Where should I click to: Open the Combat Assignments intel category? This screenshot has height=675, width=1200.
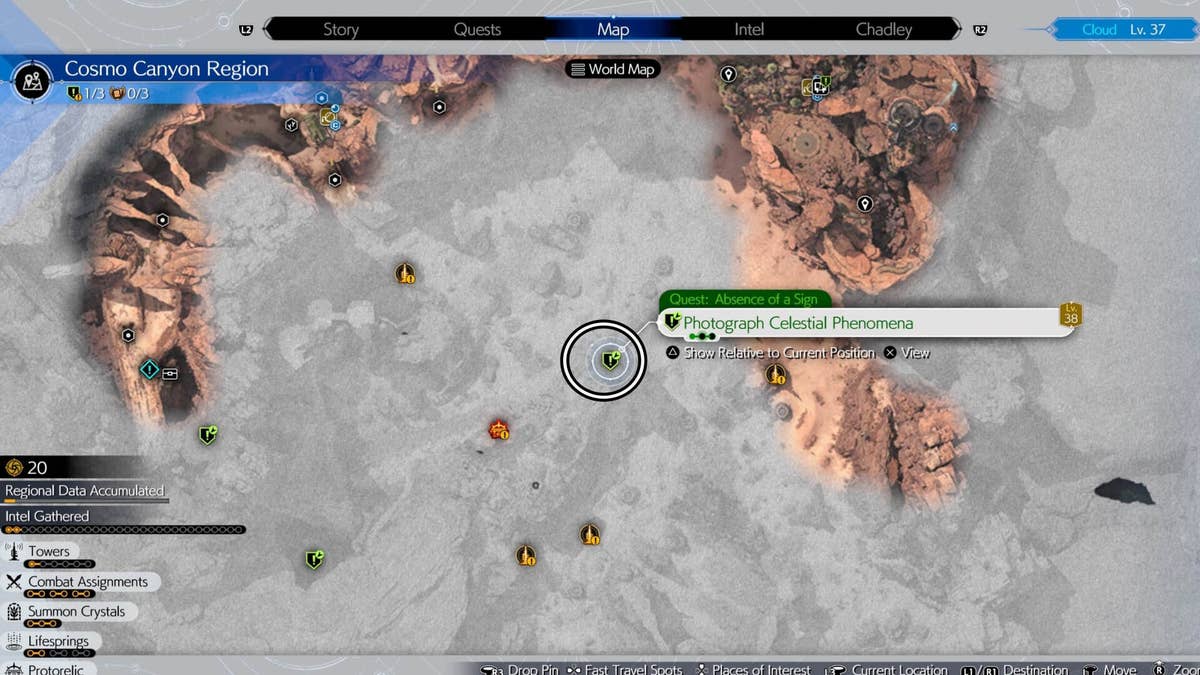(87, 582)
